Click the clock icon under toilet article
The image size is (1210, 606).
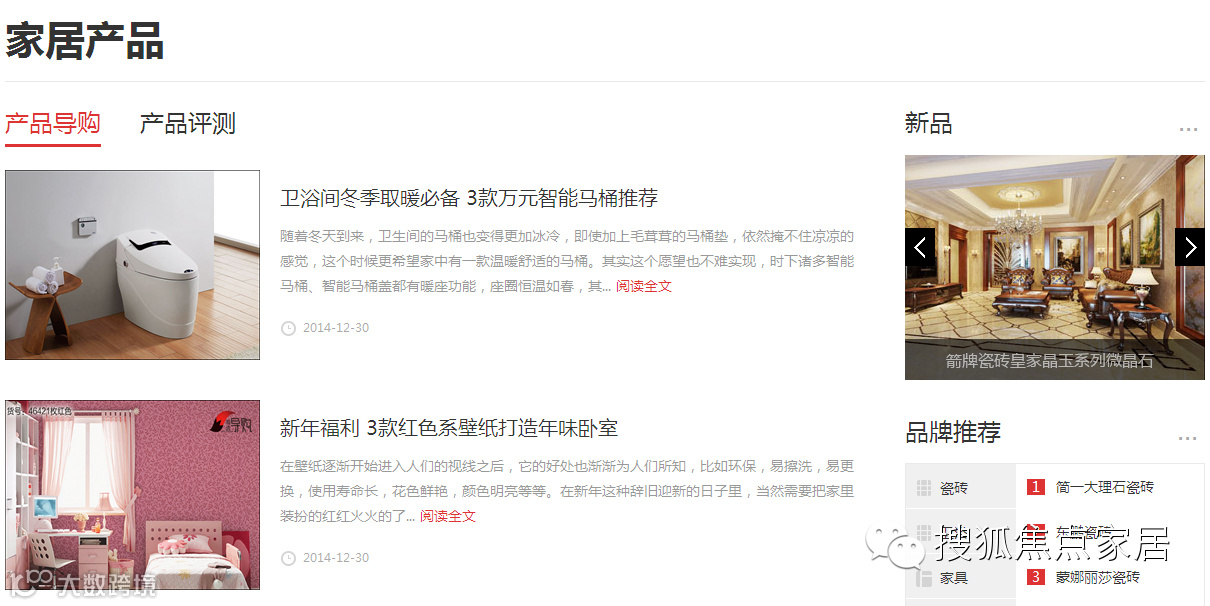pyautogui.click(x=288, y=328)
